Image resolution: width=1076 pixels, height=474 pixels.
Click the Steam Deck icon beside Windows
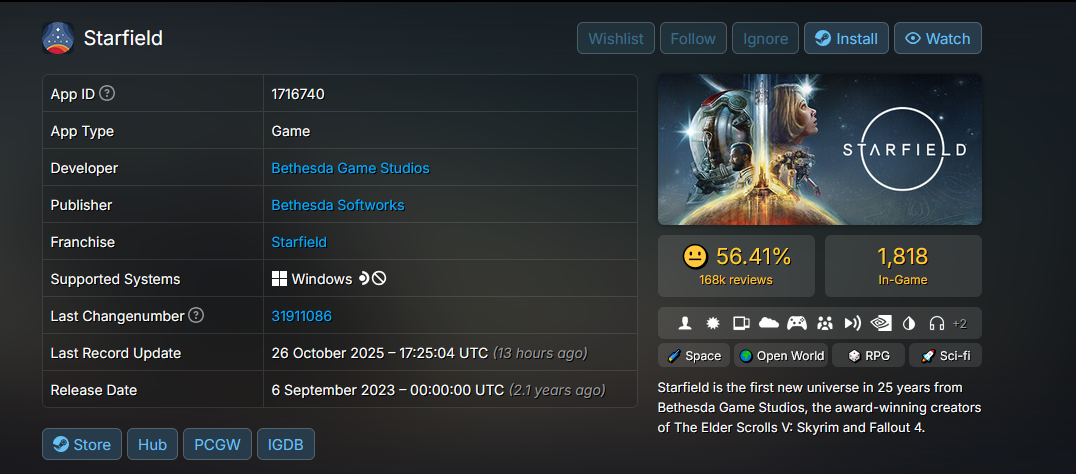364,279
